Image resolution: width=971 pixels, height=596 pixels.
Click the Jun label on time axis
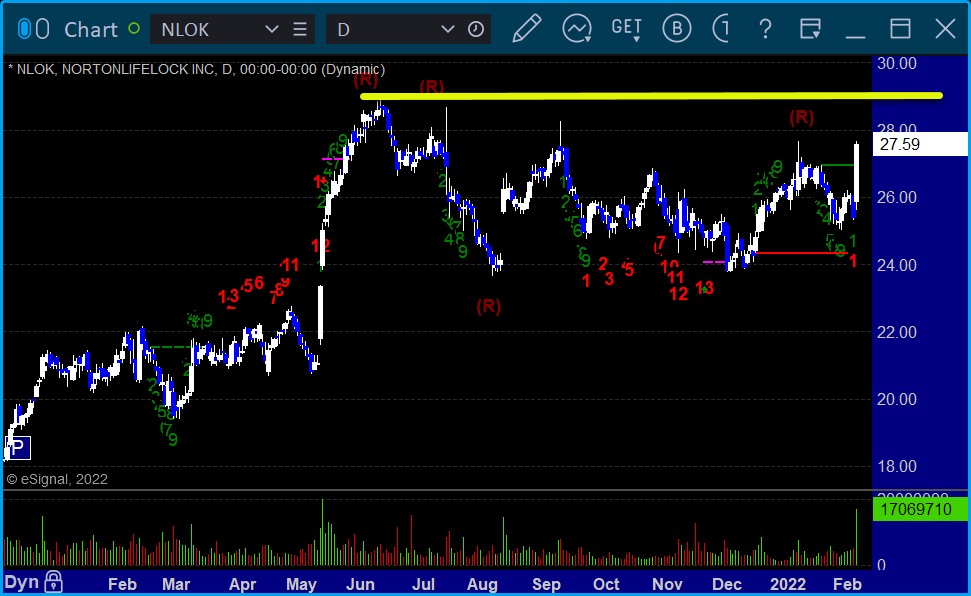pyautogui.click(x=360, y=584)
